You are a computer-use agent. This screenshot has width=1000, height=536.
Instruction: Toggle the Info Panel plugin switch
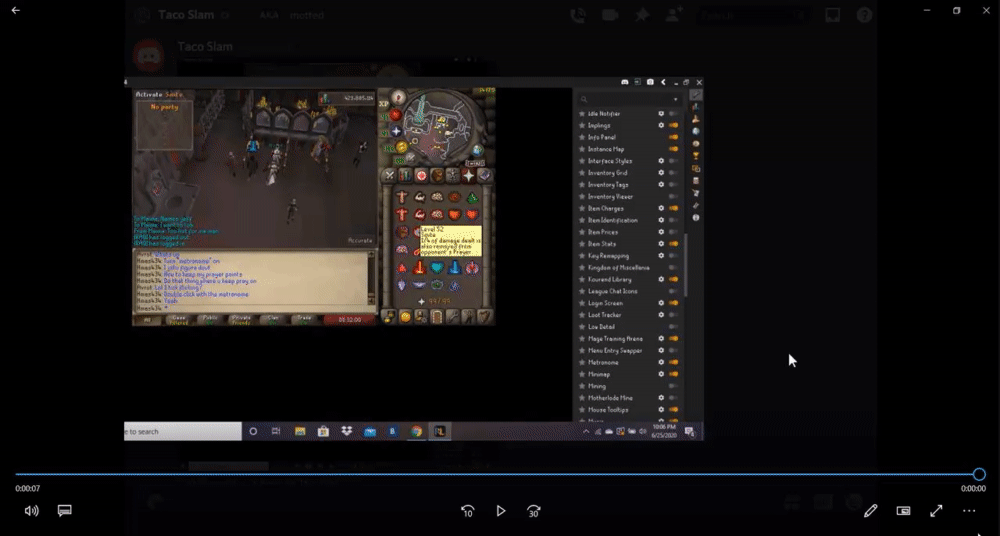click(673, 137)
